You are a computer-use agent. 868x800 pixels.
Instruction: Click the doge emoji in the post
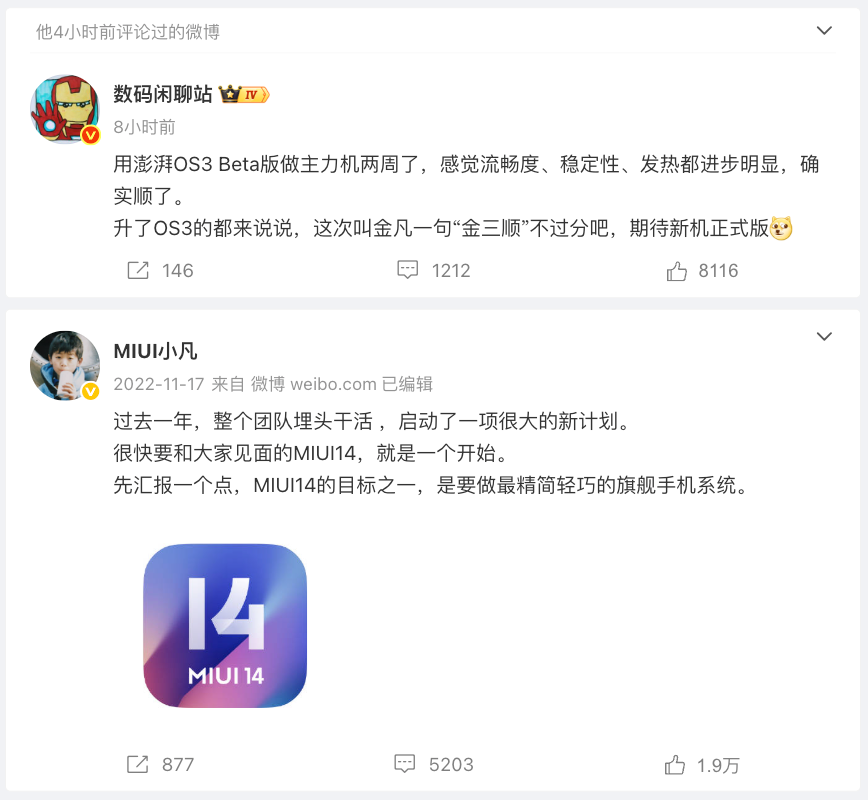point(781,228)
